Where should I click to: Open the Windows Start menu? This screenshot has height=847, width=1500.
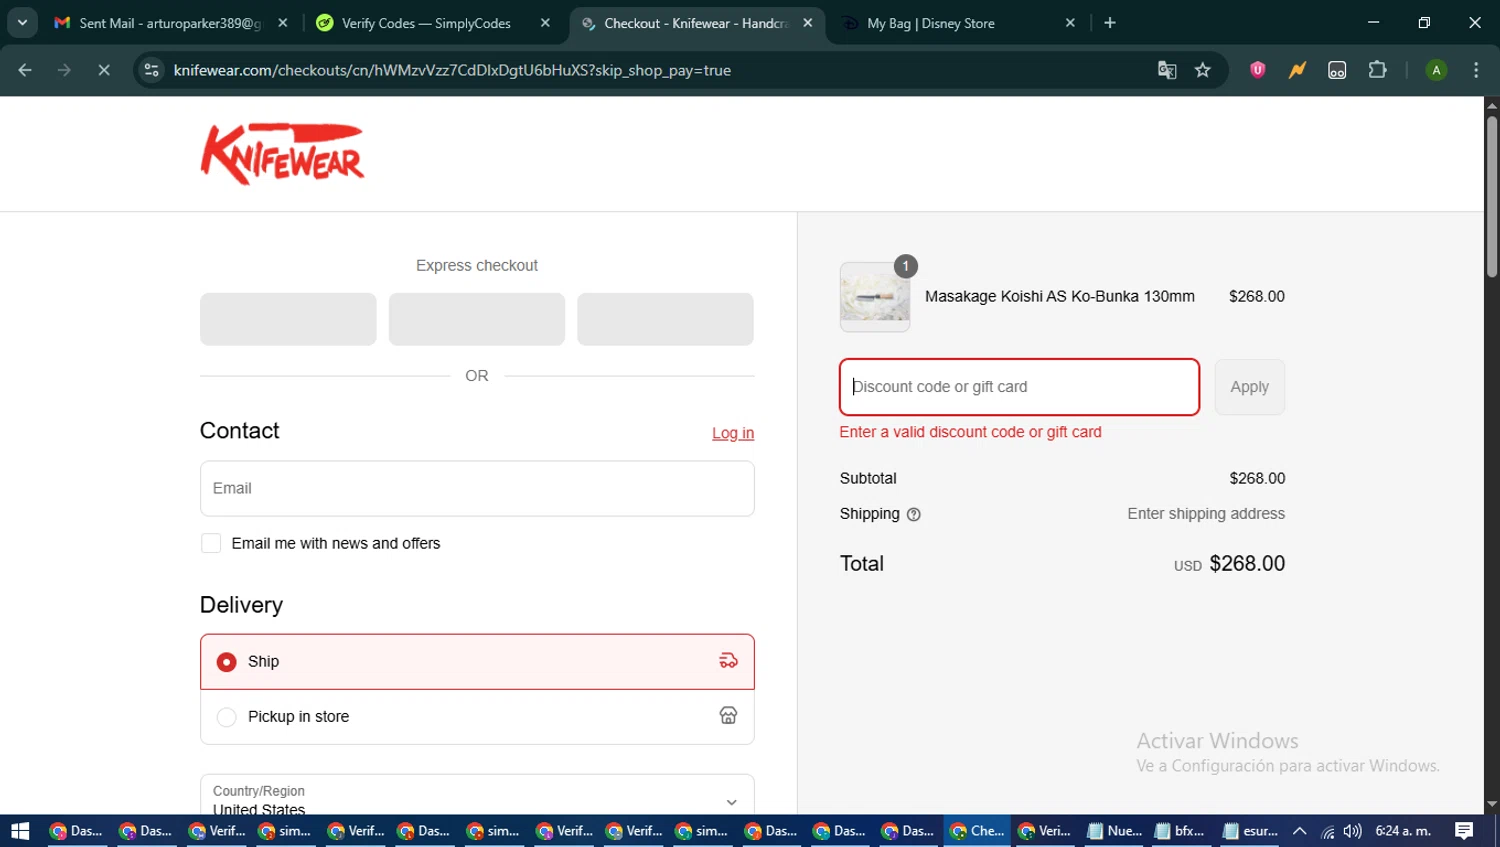(20, 830)
